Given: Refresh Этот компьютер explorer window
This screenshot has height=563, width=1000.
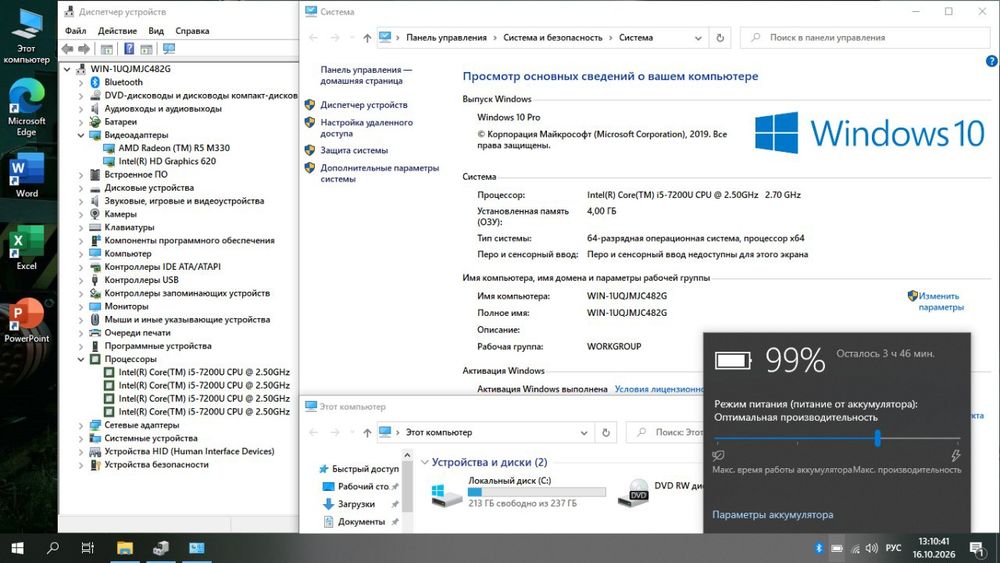Looking at the screenshot, I should pos(606,432).
